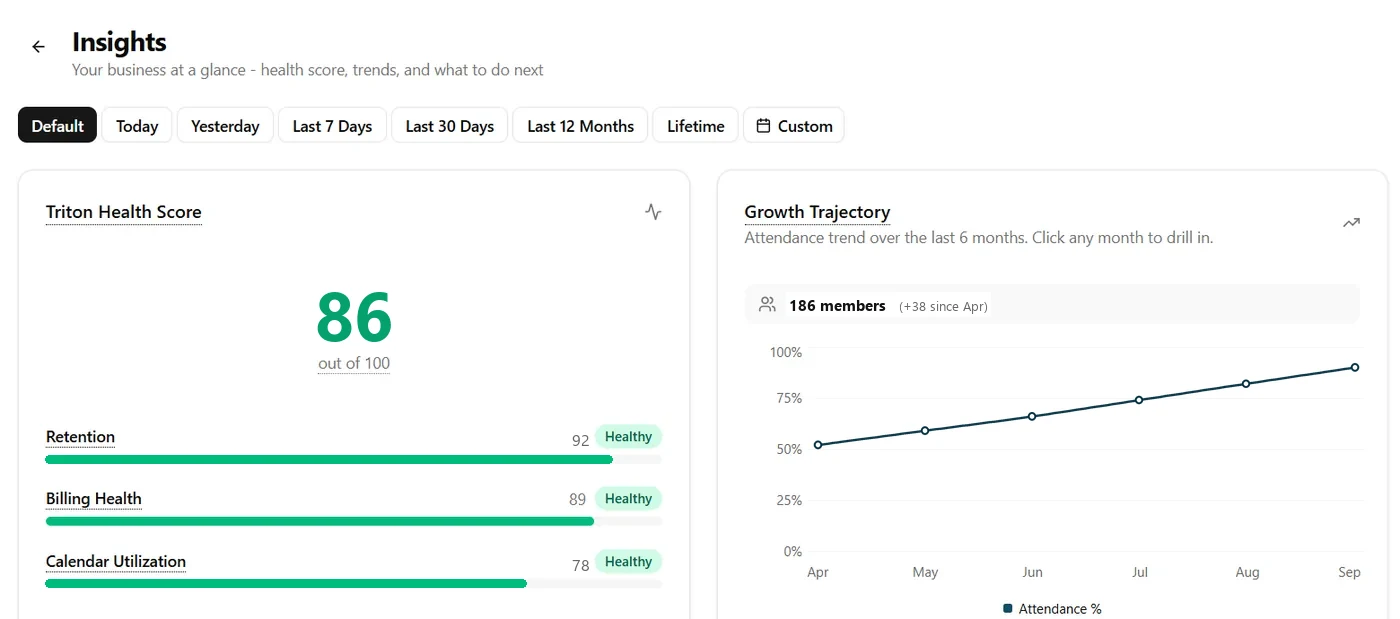Select the Last 12 Months range
The image size is (1400, 619).
point(580,126)
